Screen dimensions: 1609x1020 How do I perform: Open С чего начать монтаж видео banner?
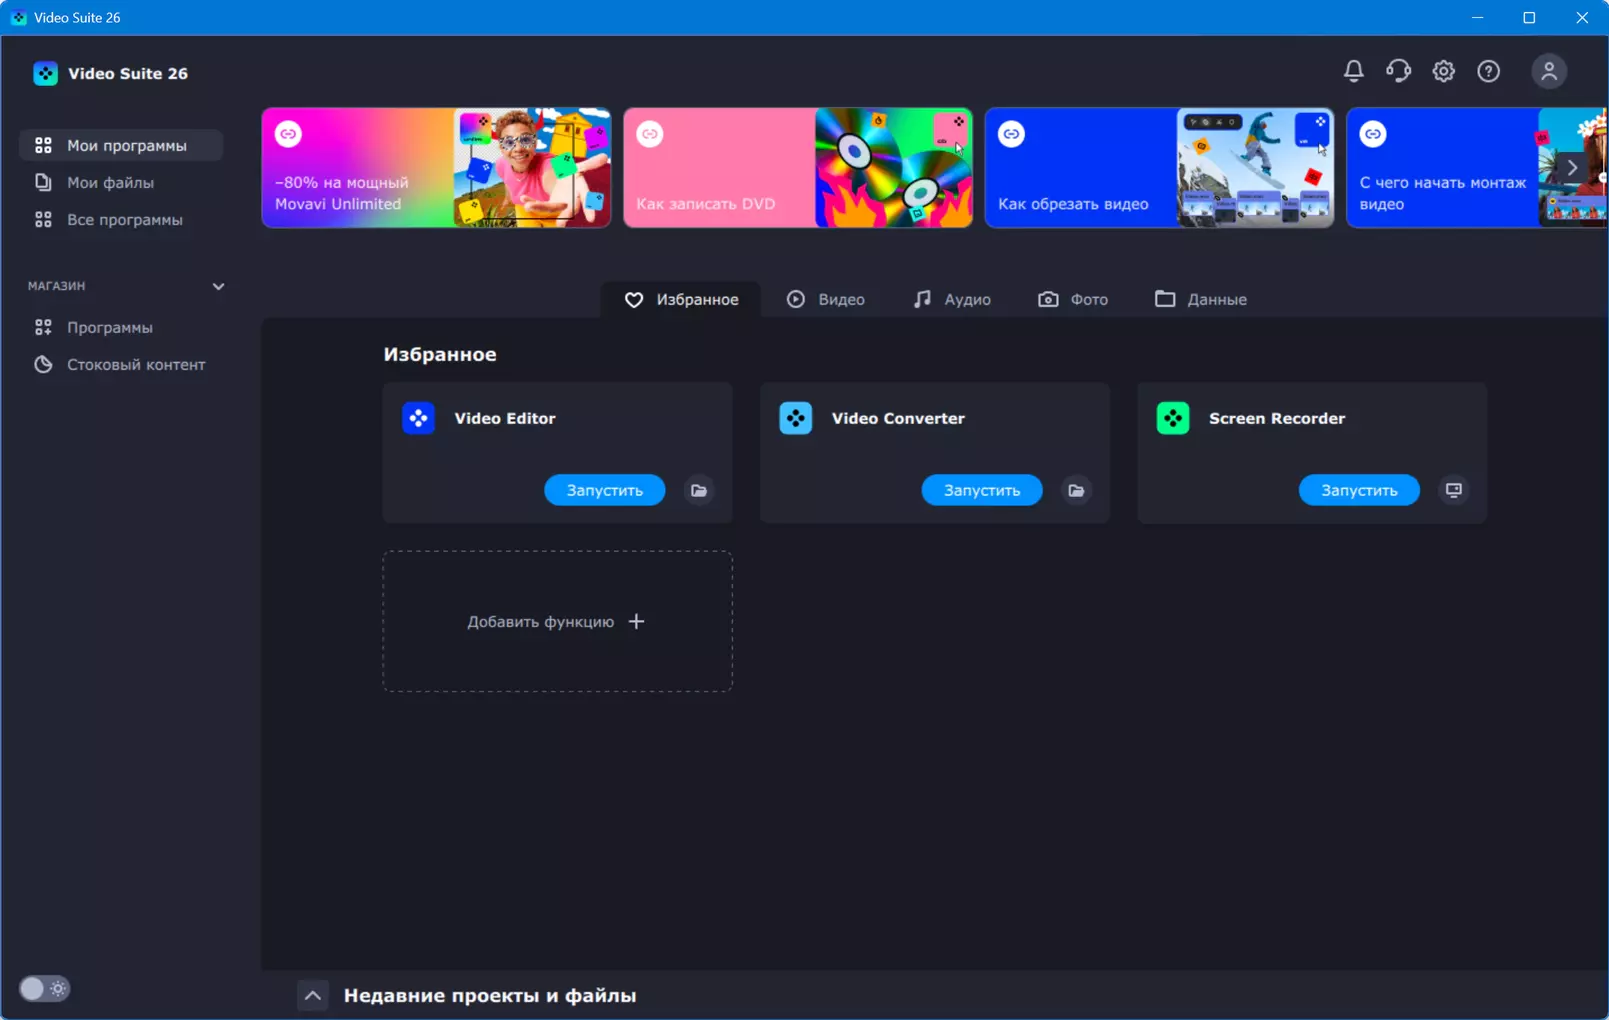[1477, 168]
